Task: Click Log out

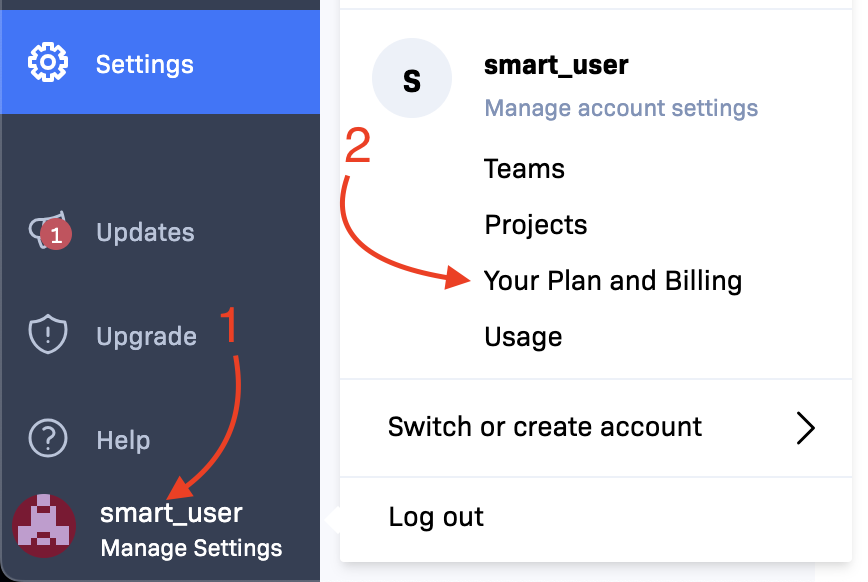Action: [436, 517]
